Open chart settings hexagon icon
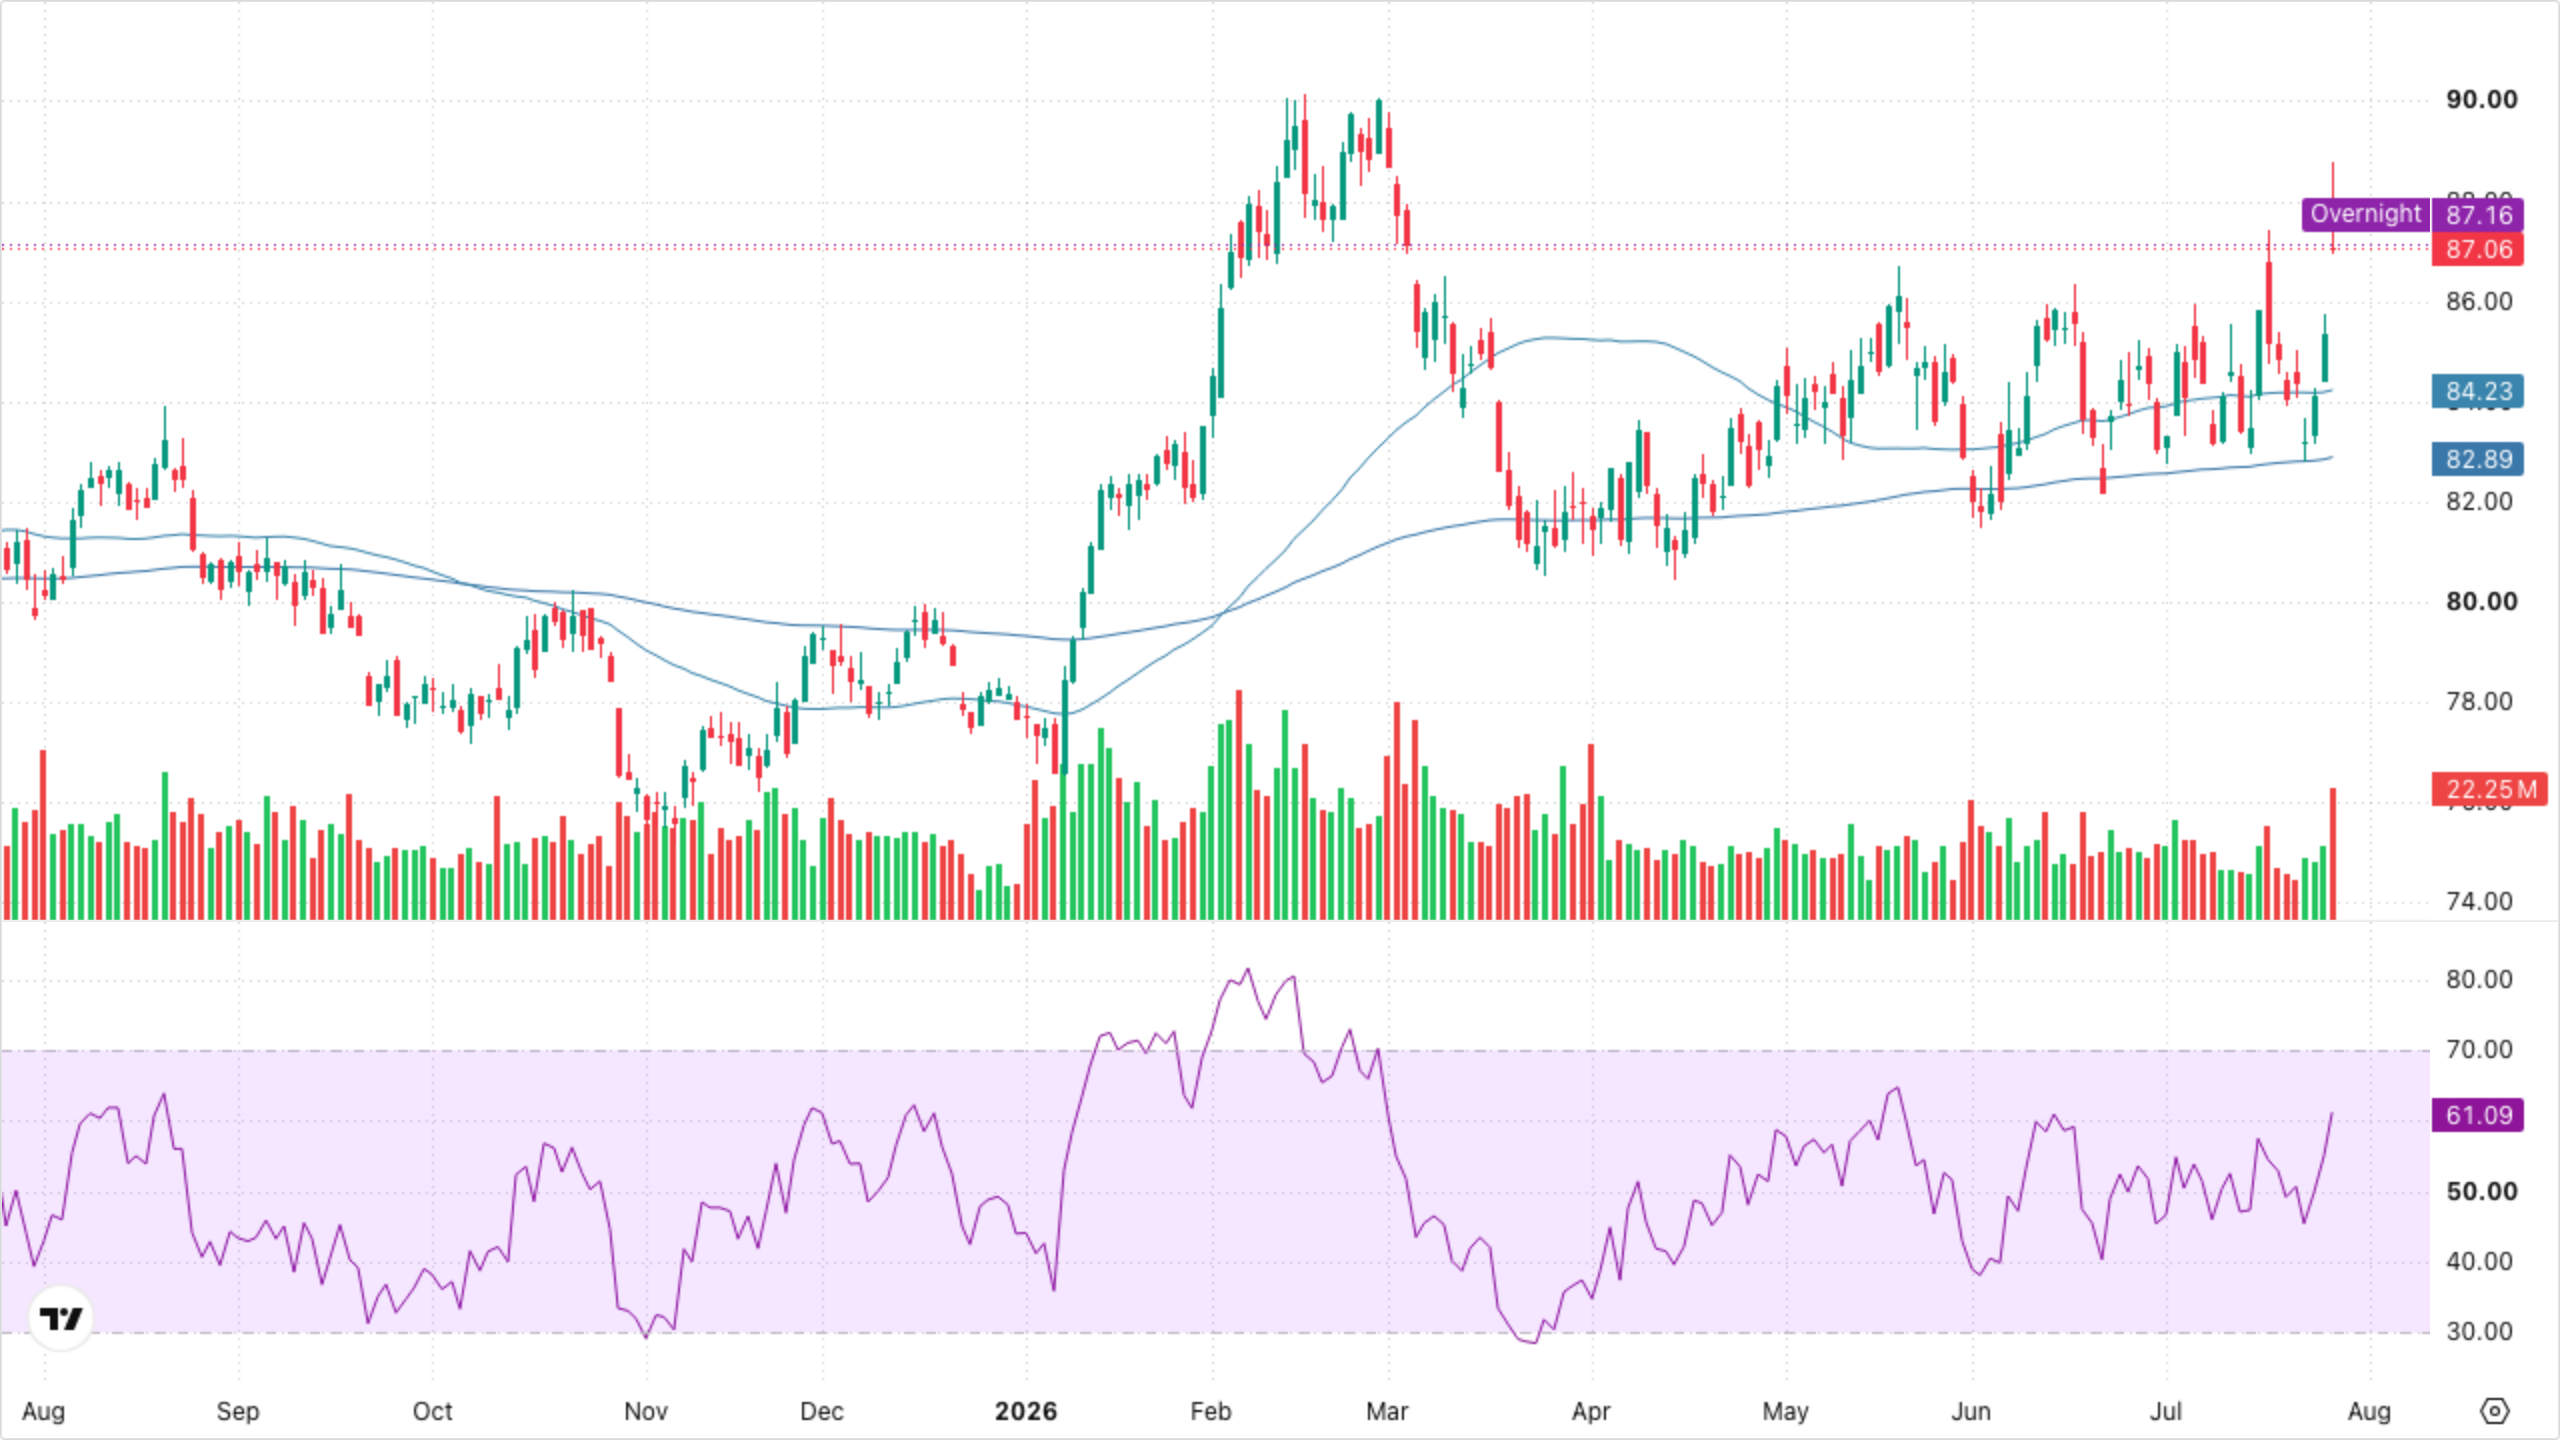Viewport: 2560px width, 1440px height. point(2495,1411)
